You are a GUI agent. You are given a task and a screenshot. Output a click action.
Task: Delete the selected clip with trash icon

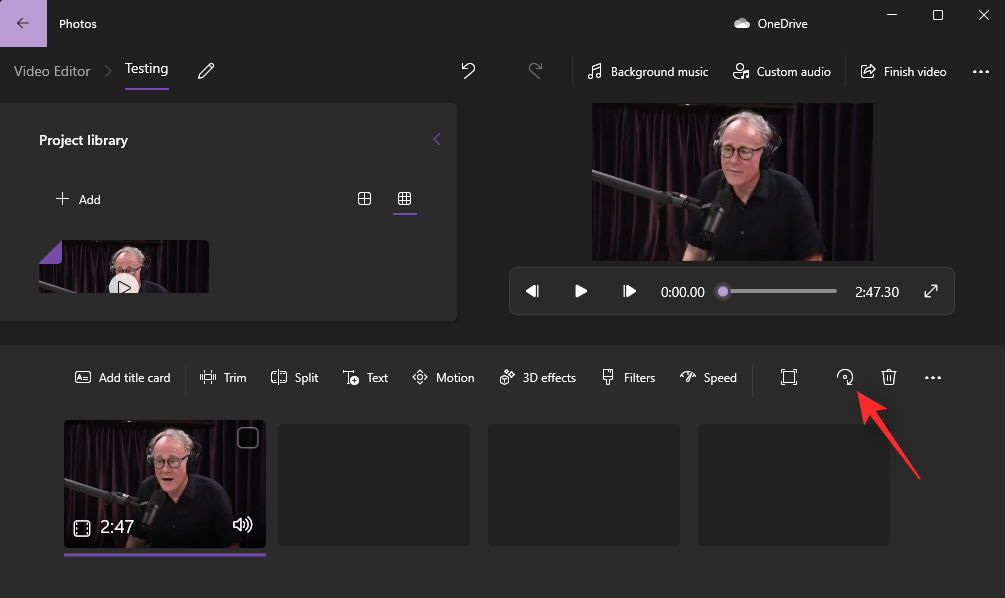[888, 377]
